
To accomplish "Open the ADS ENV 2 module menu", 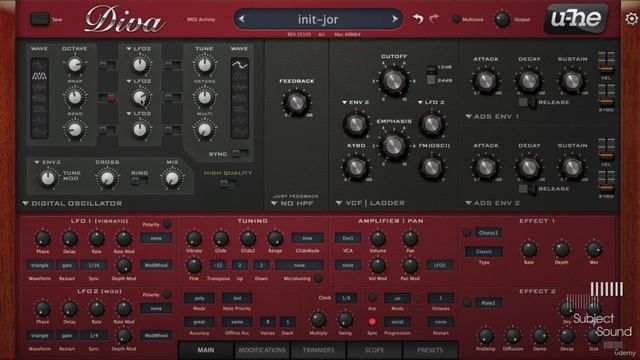I will point(493,203).
